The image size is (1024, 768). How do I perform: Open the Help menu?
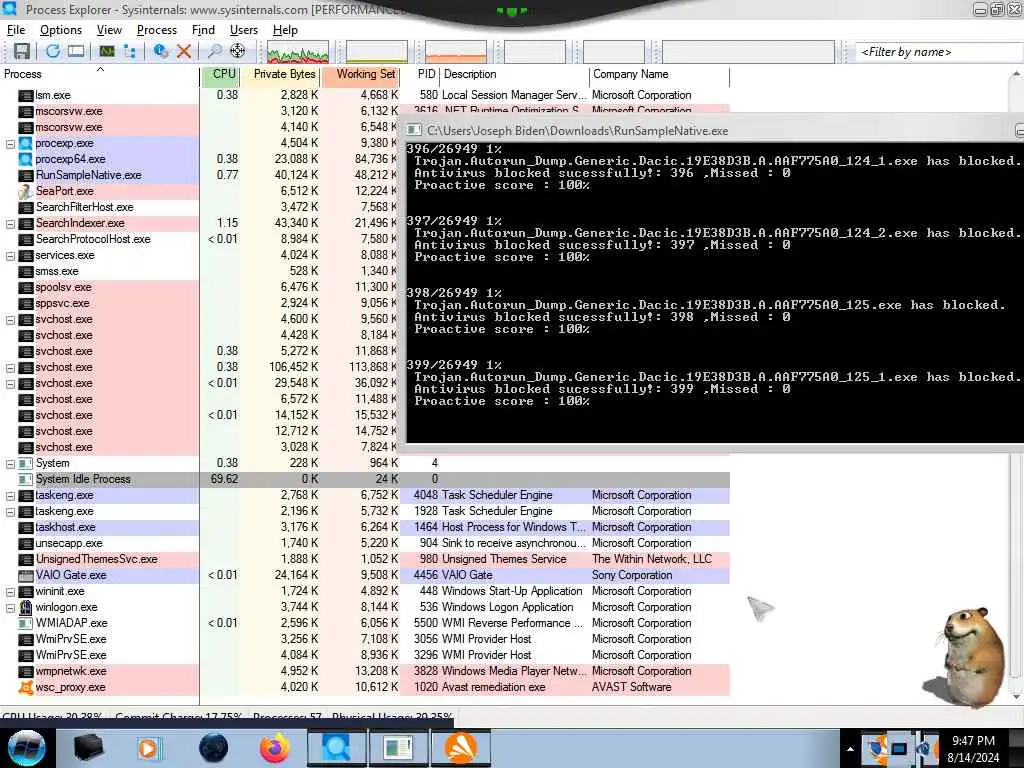tap(285, 30)
